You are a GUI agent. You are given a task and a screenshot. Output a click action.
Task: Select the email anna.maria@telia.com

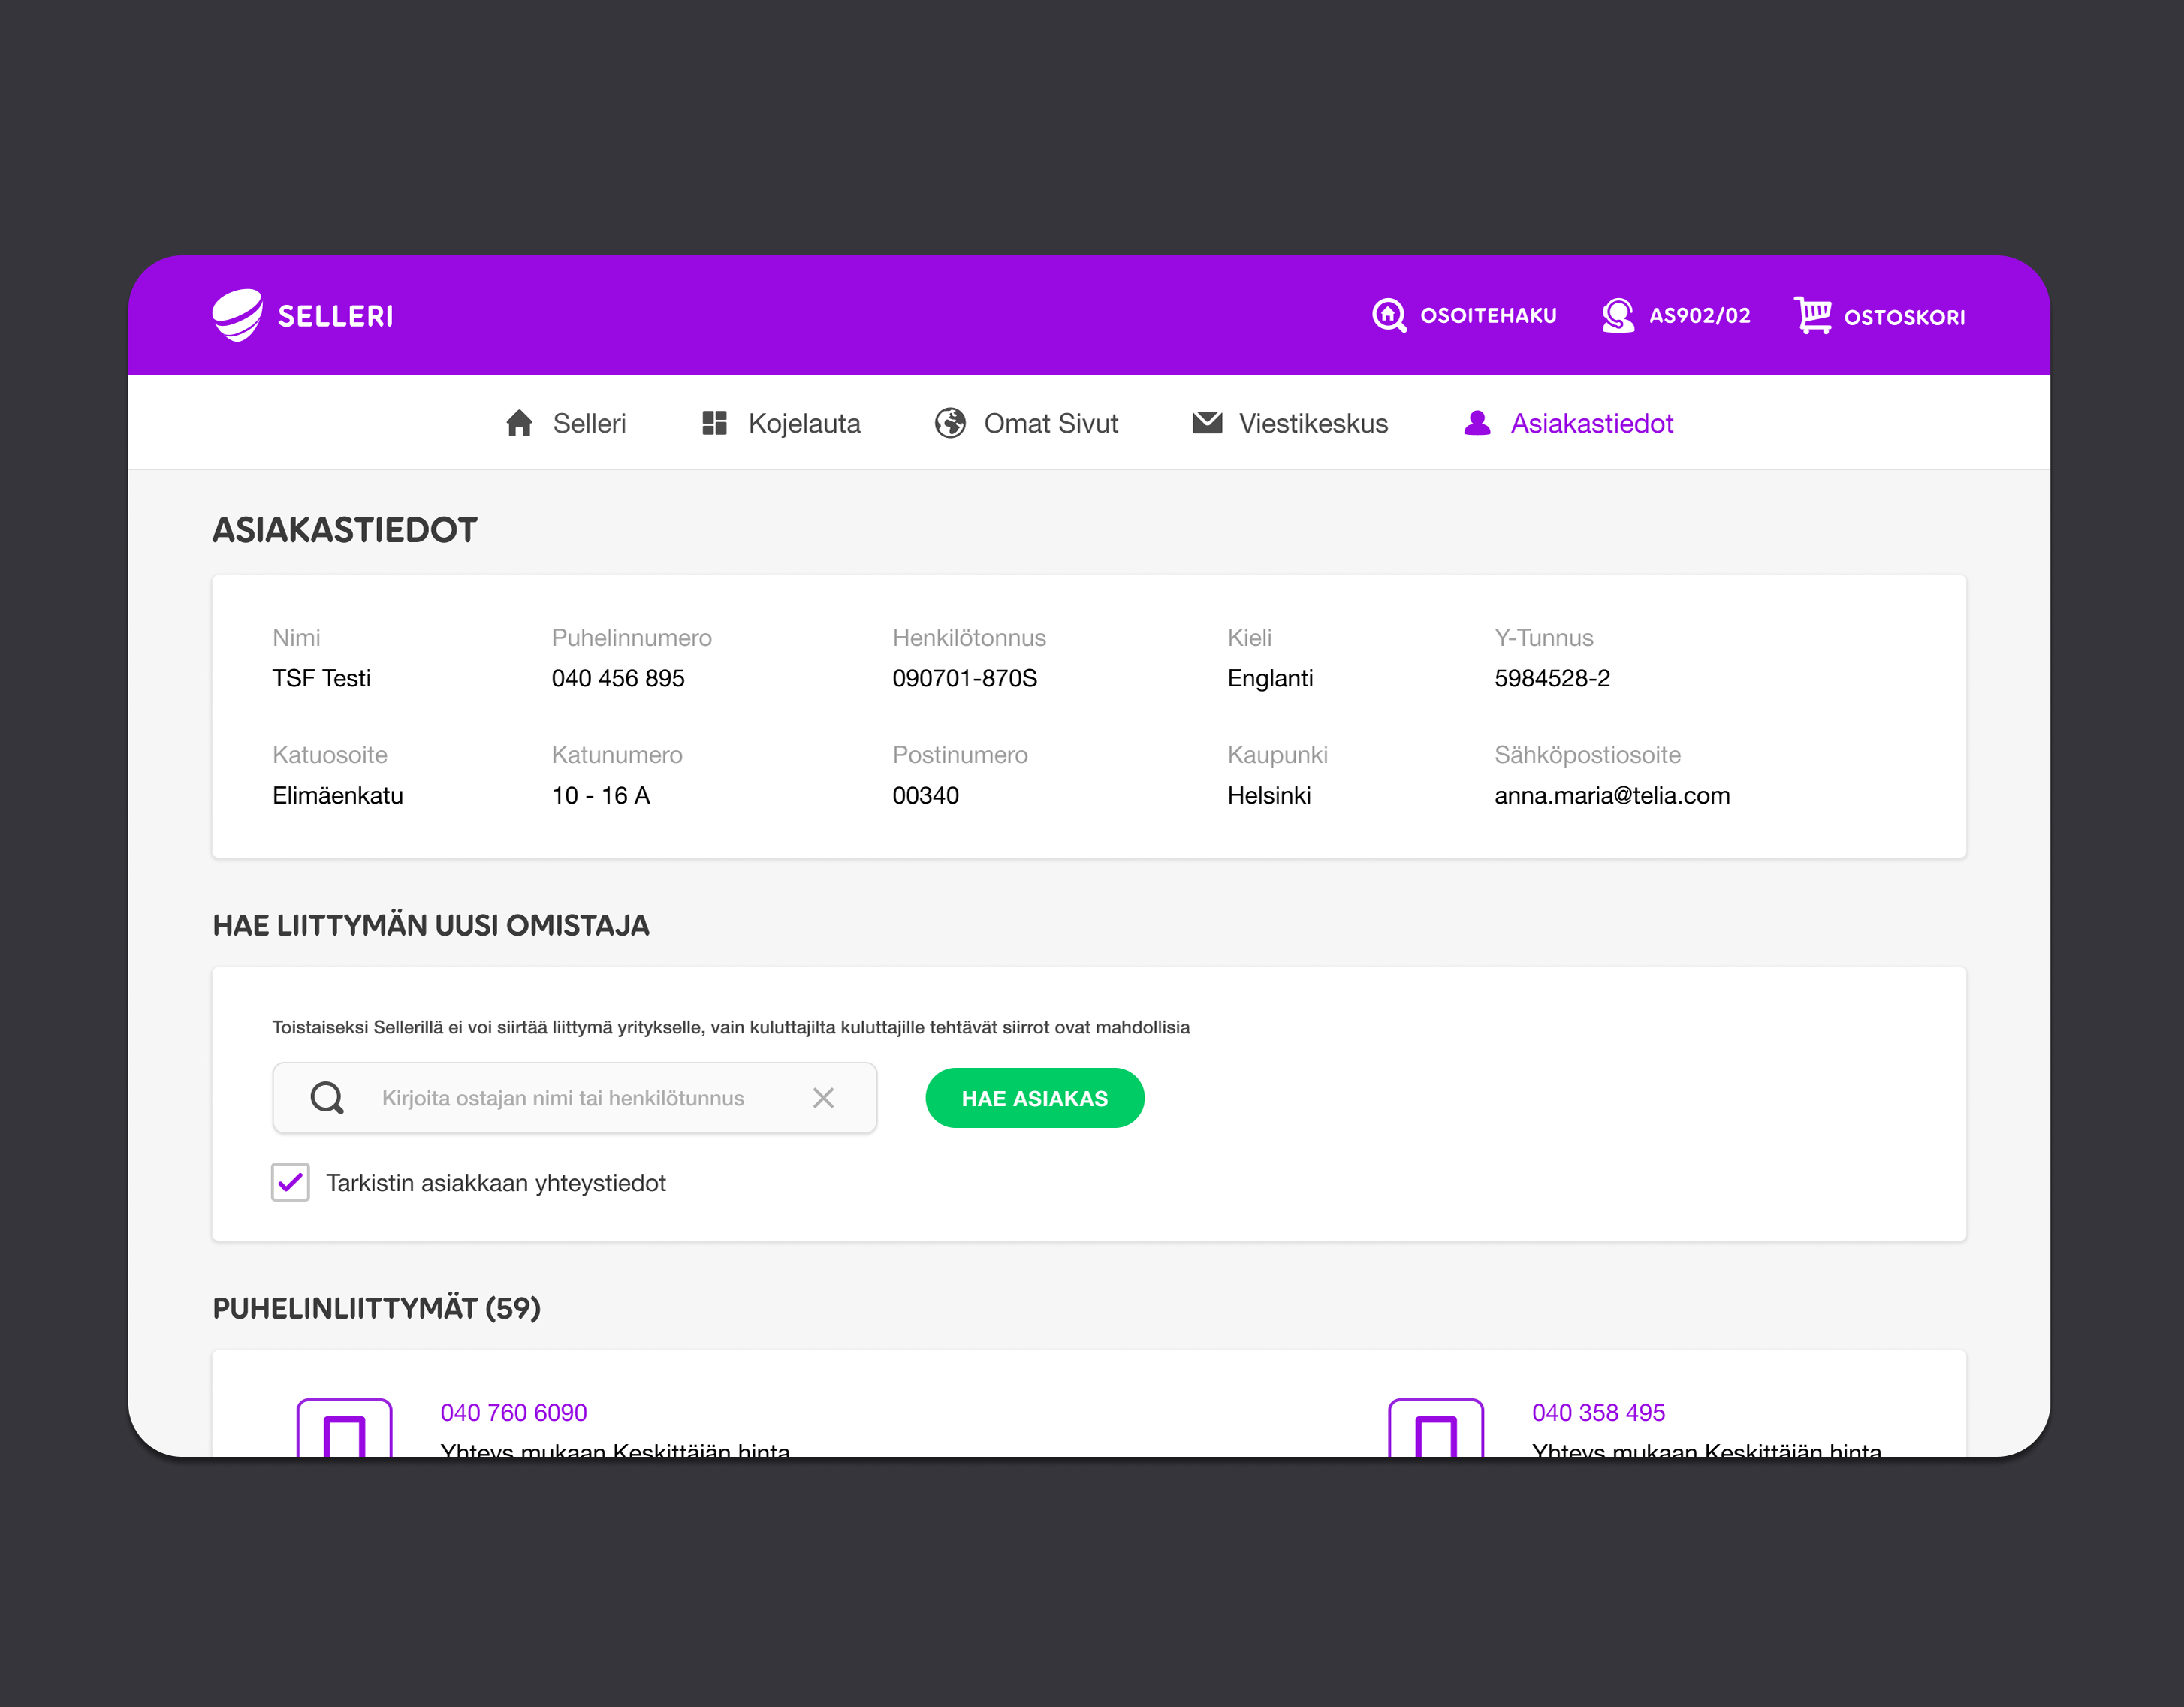click(1612, 795)
